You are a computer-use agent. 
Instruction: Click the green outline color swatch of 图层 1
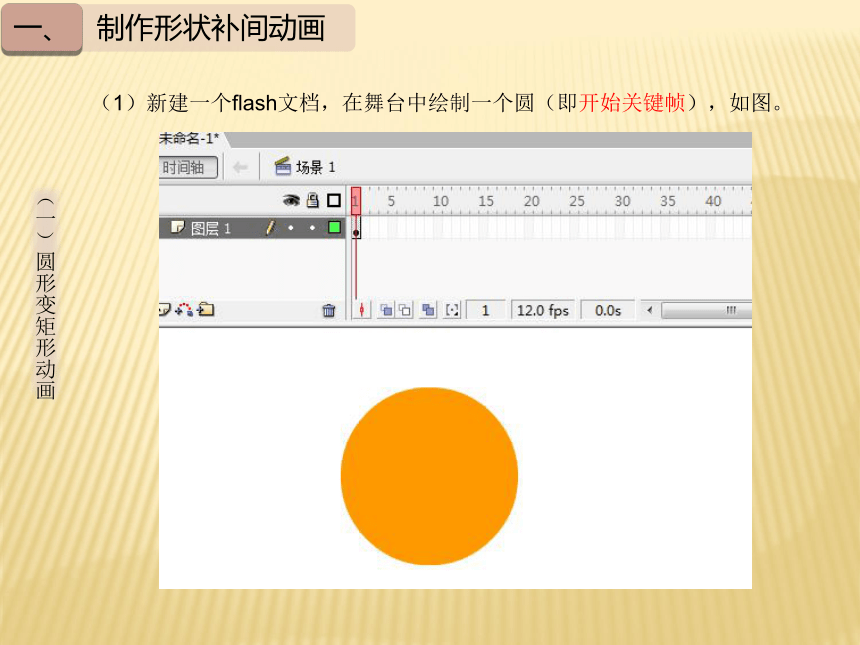pos(334,227)
